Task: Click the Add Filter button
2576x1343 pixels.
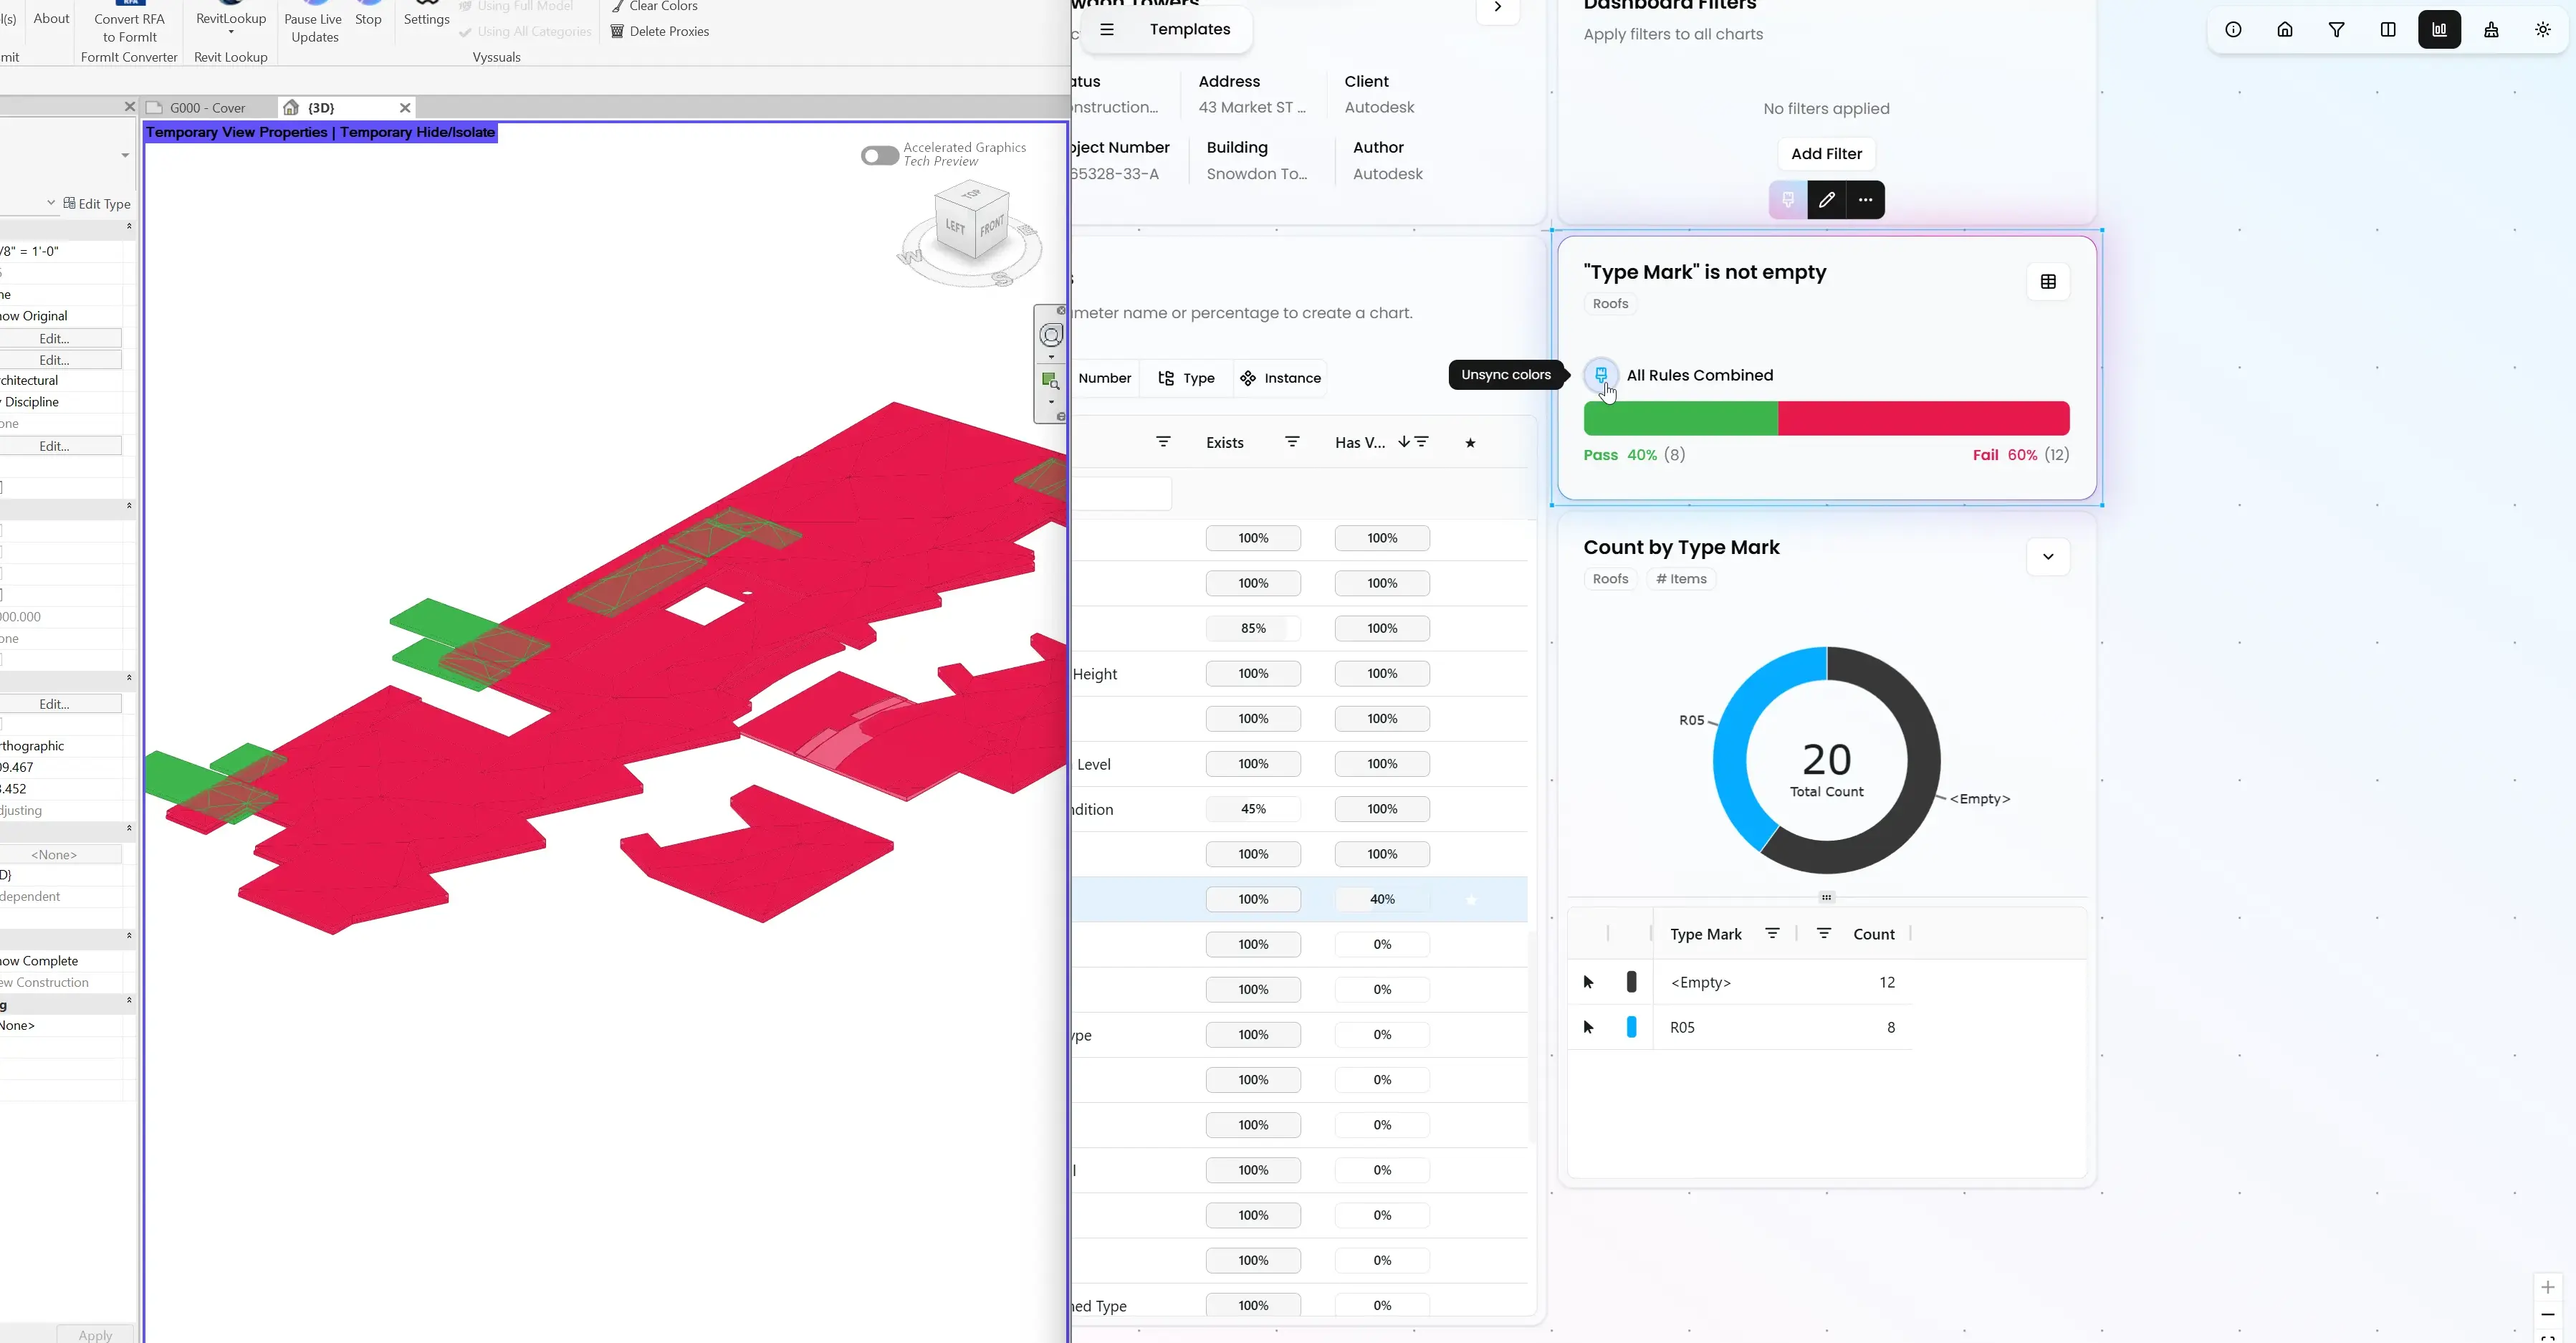Action: click(x=1826, y=154)
